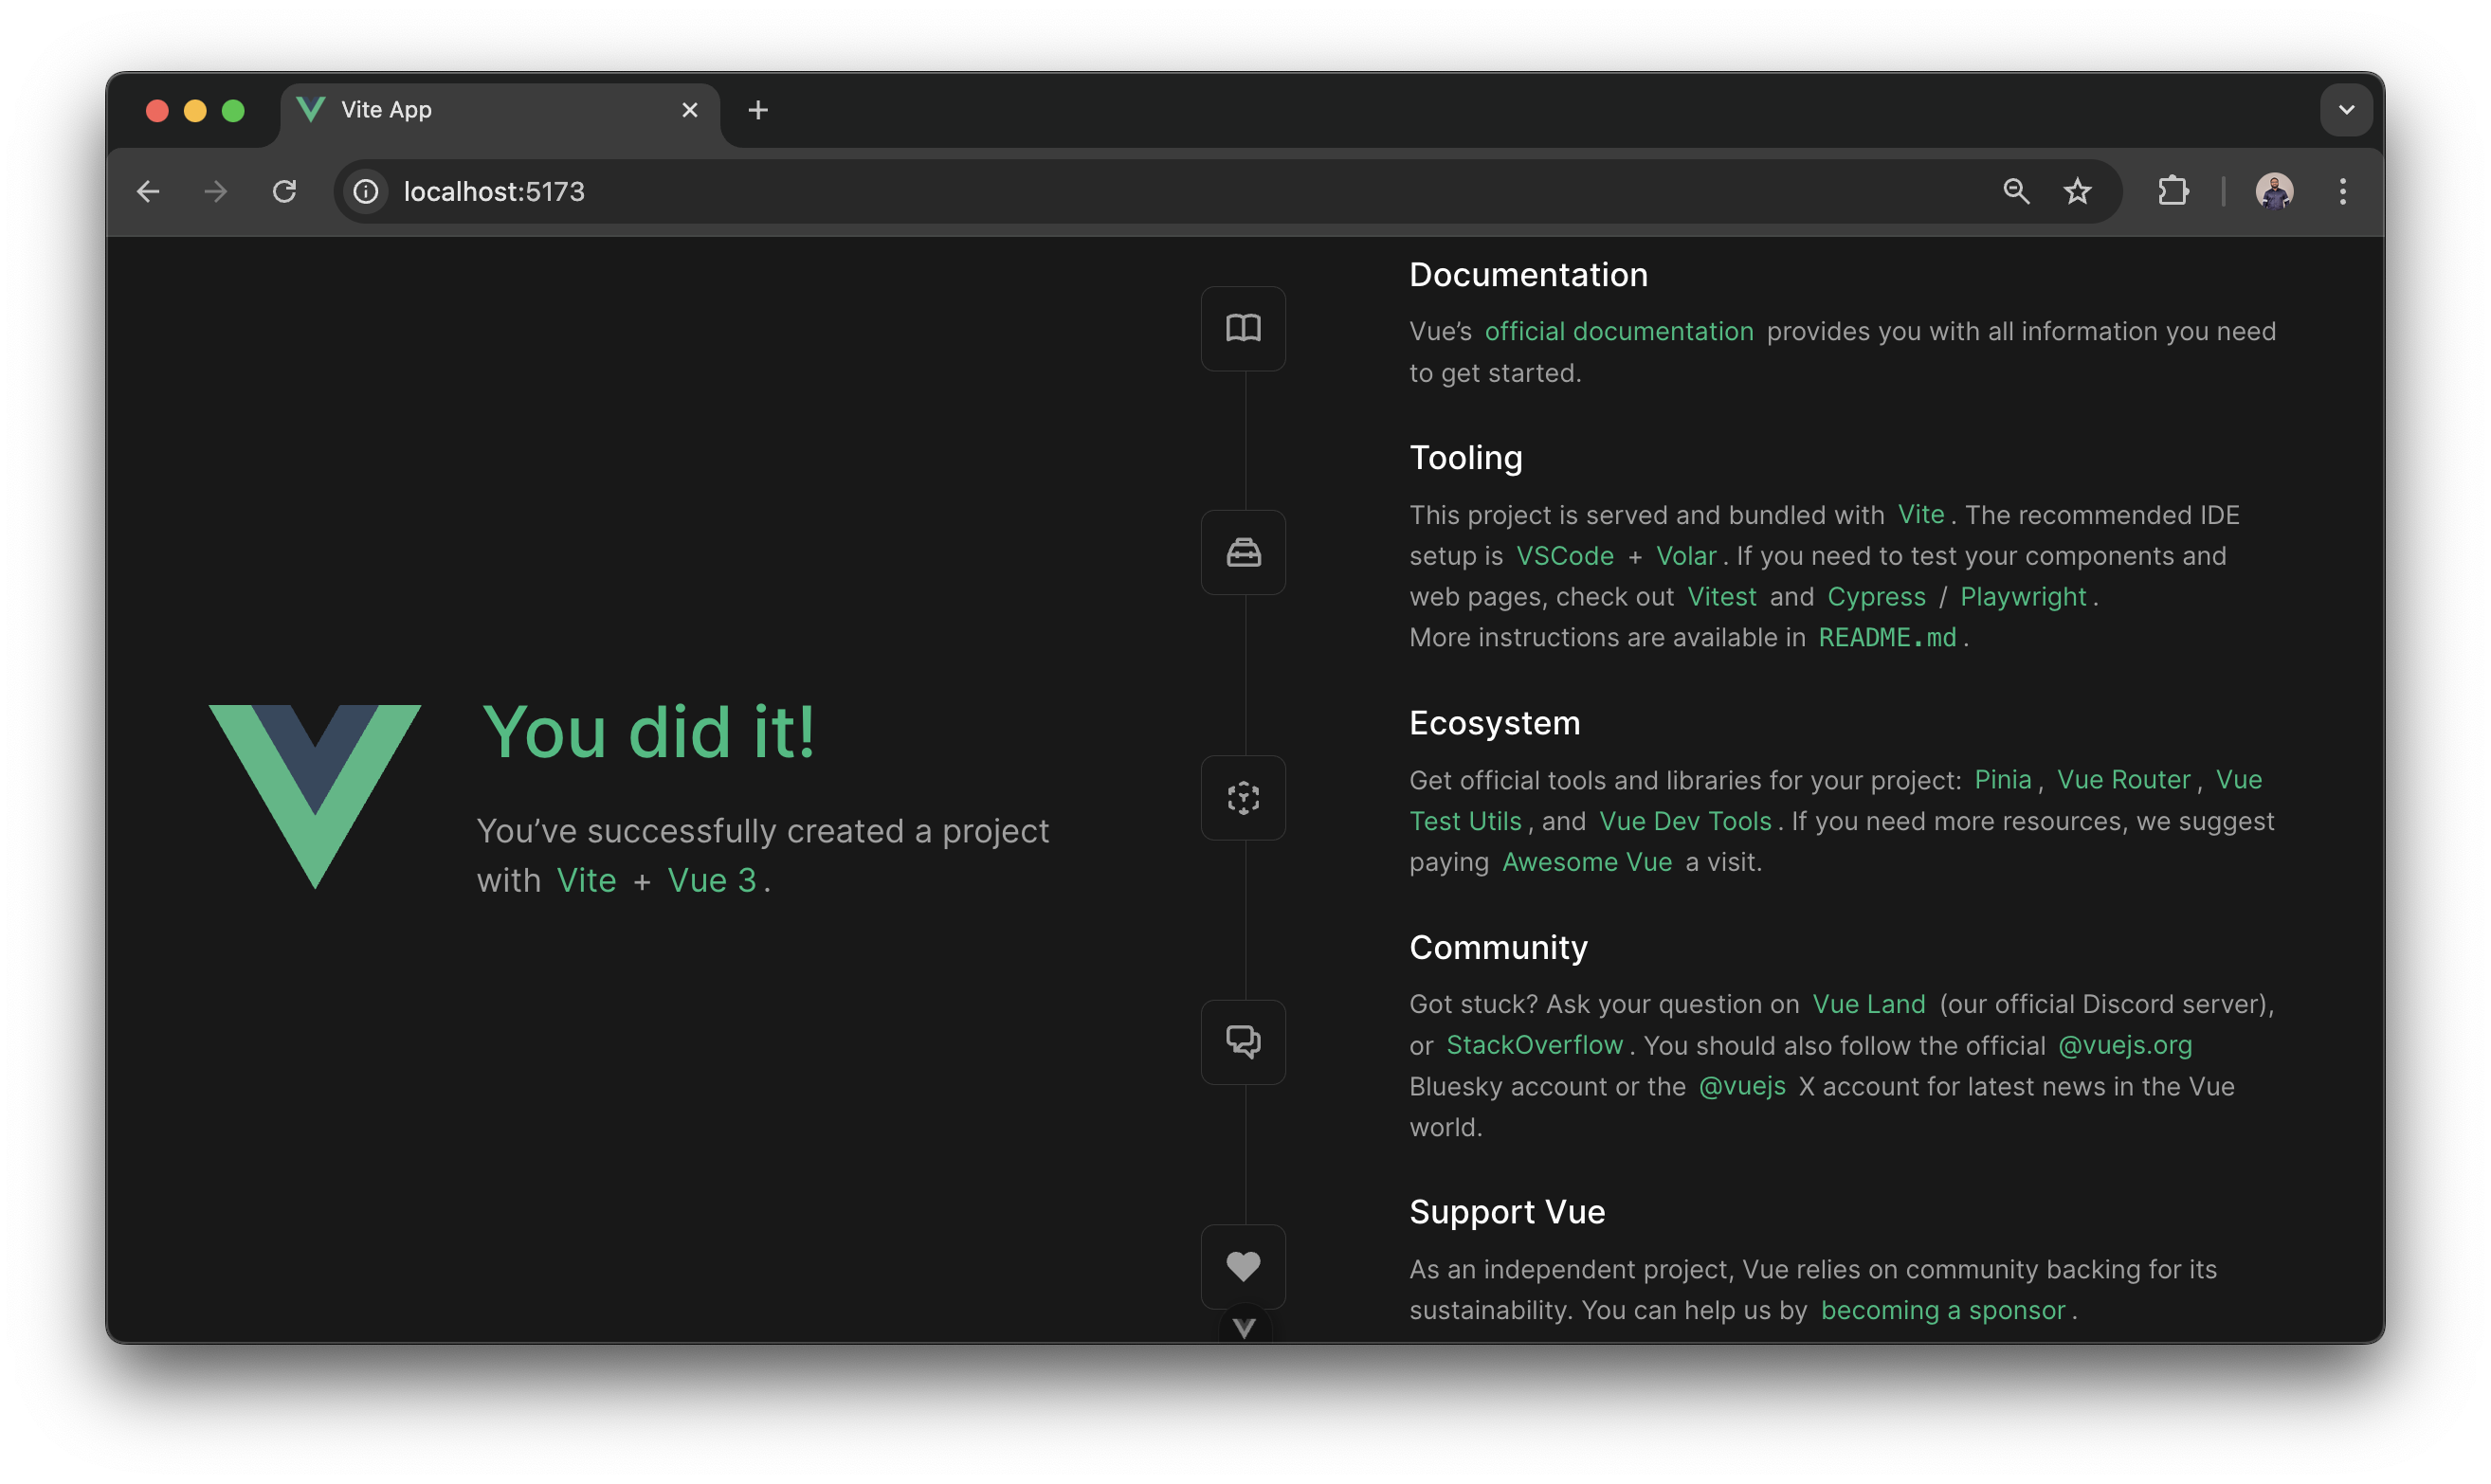Click the Support Vue heart icon
Screen dimensions: 2491x1484
pyautogui.click(x=1243, y=1266)
